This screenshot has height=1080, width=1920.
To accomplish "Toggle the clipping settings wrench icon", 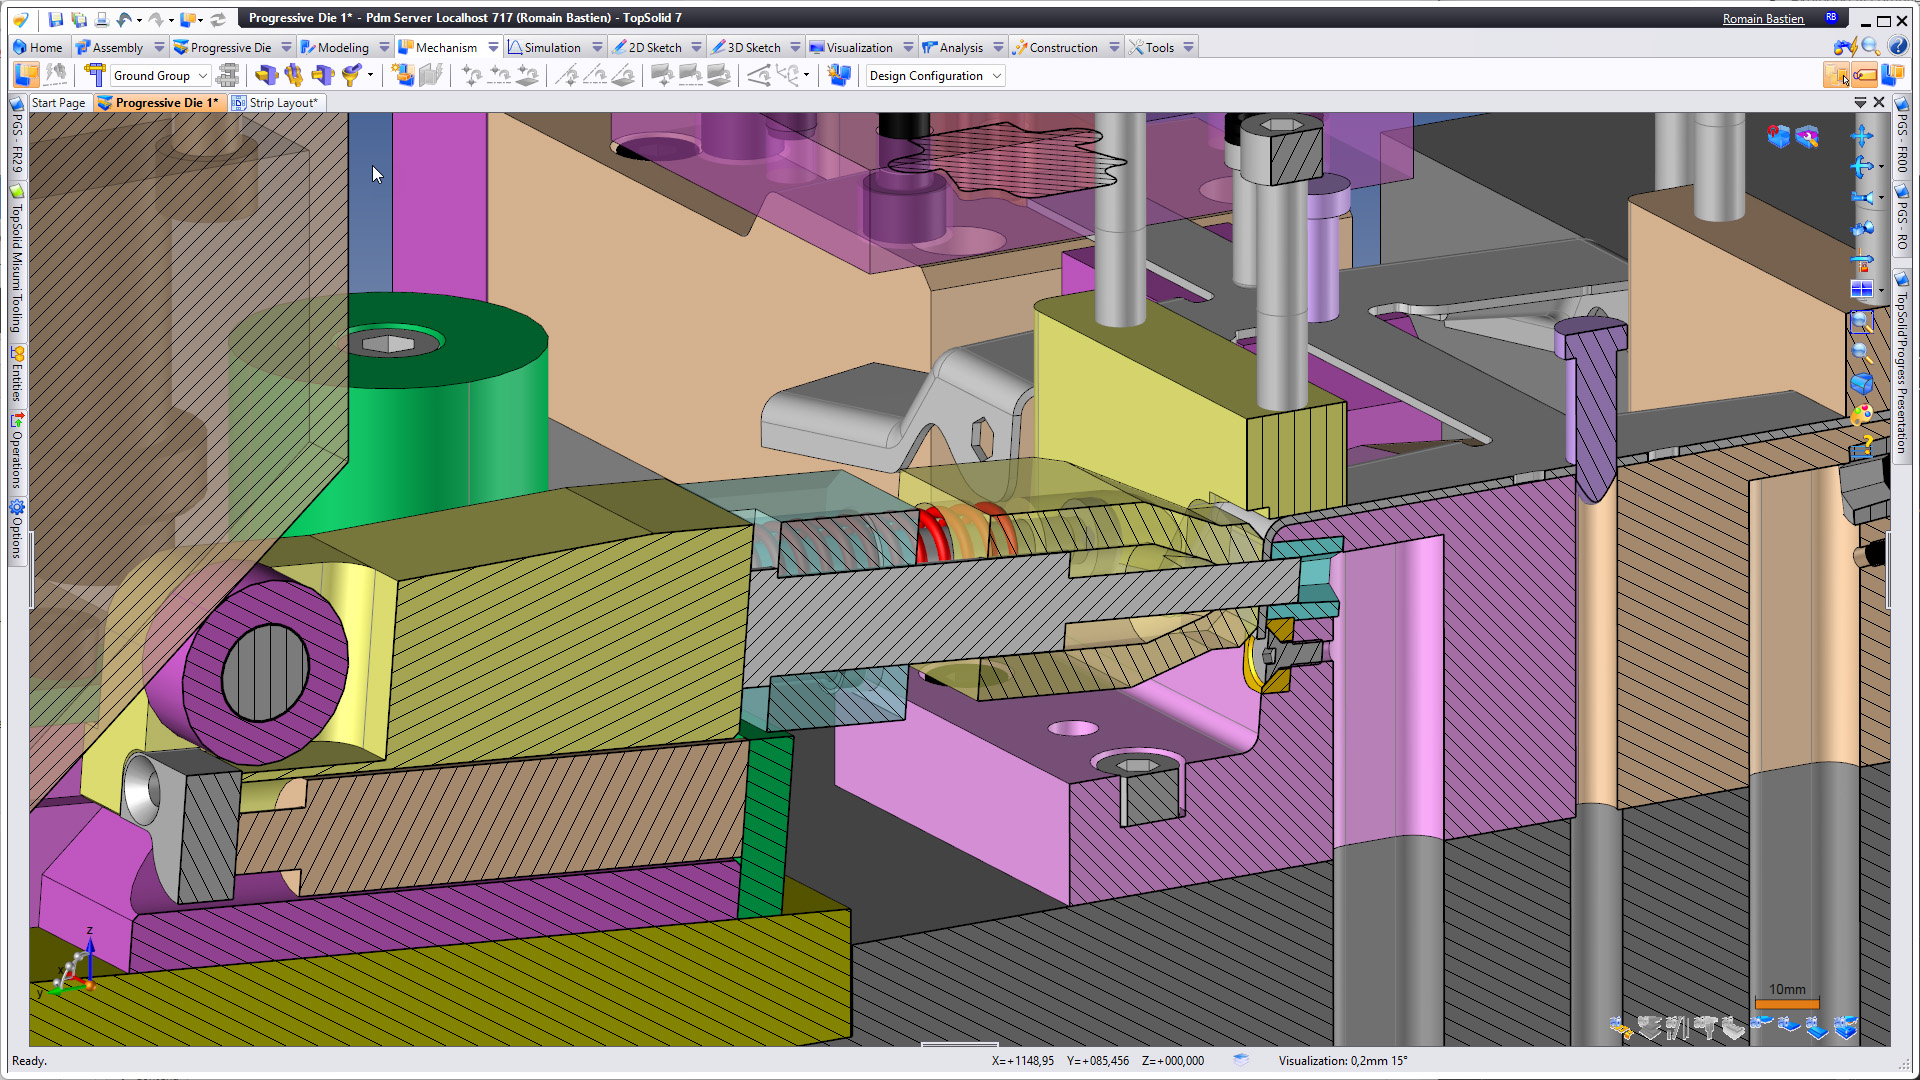I will 1807,137.
